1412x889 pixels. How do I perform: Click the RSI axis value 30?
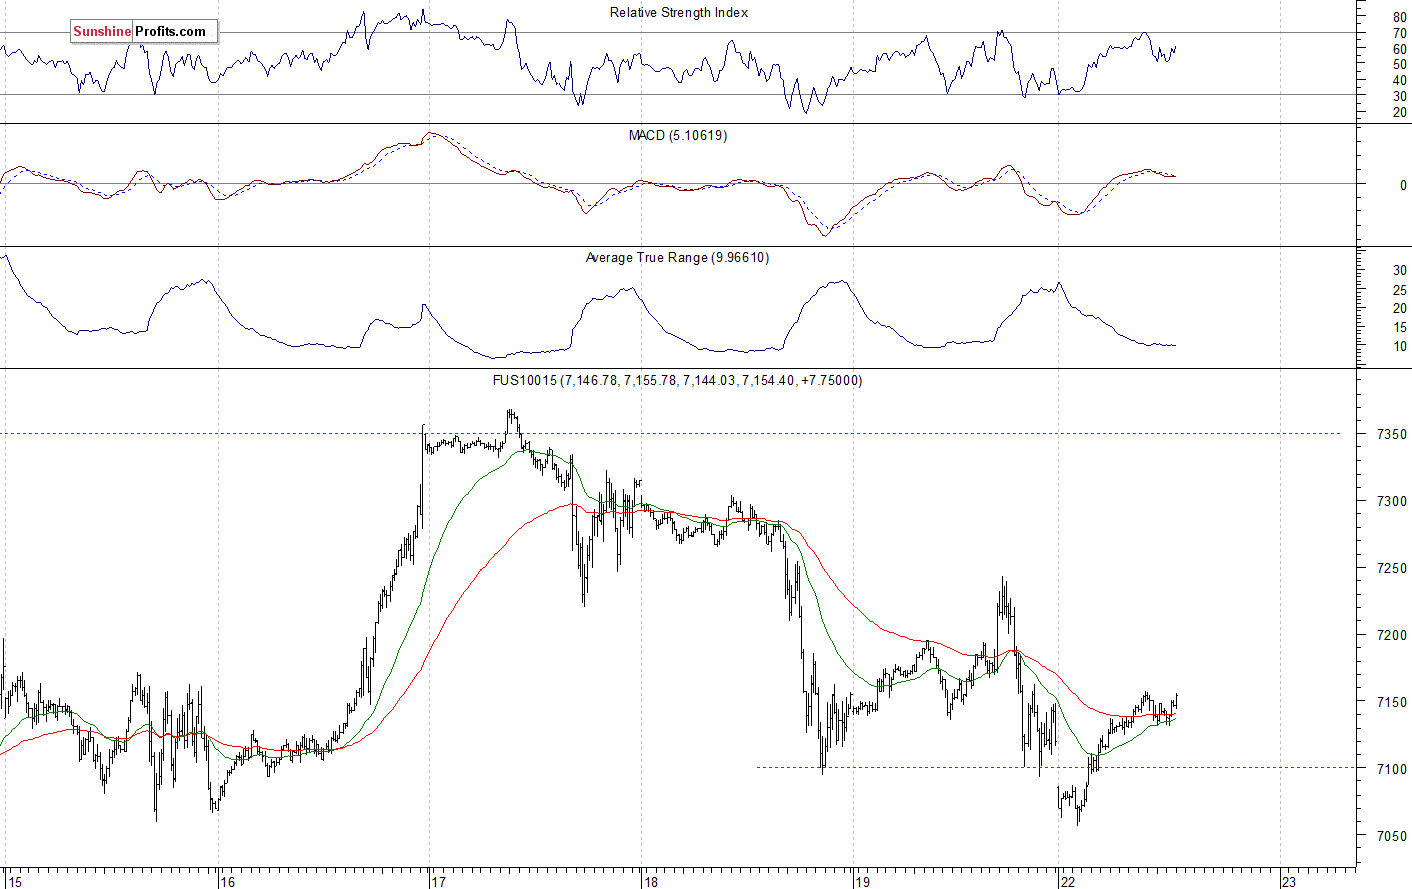tap(1399, 97)
